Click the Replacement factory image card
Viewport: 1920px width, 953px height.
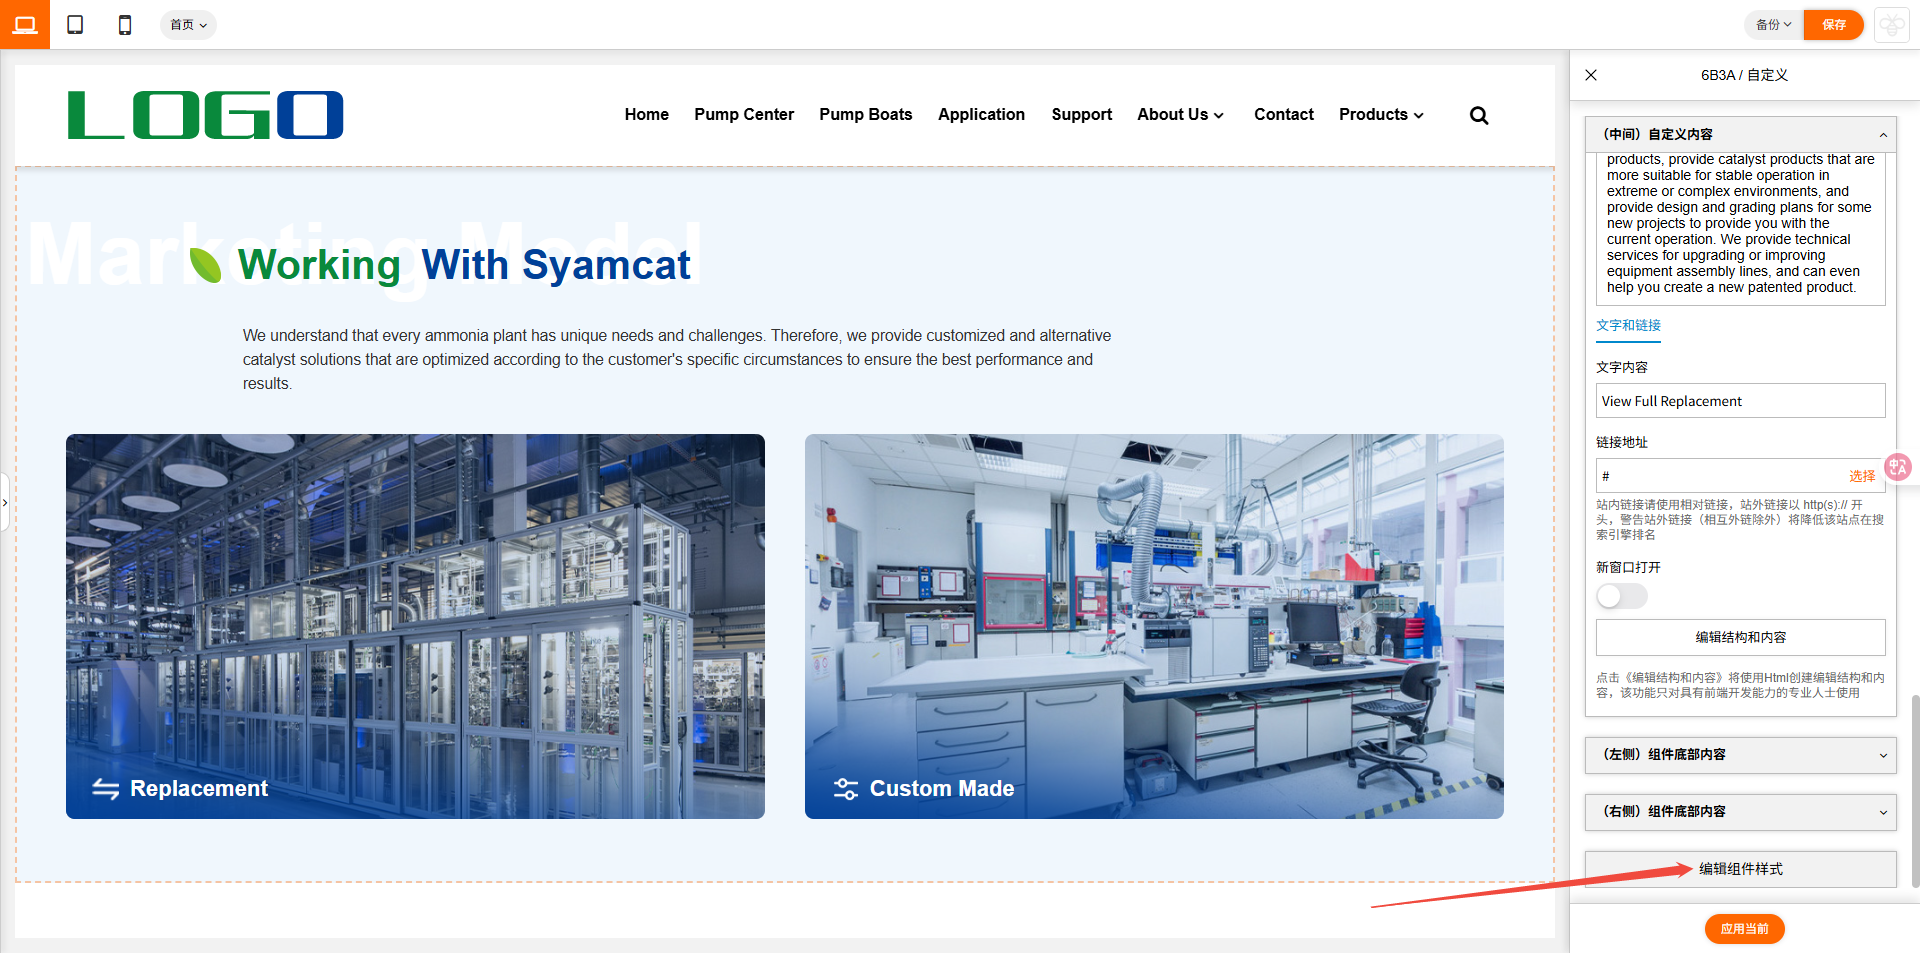415,626
